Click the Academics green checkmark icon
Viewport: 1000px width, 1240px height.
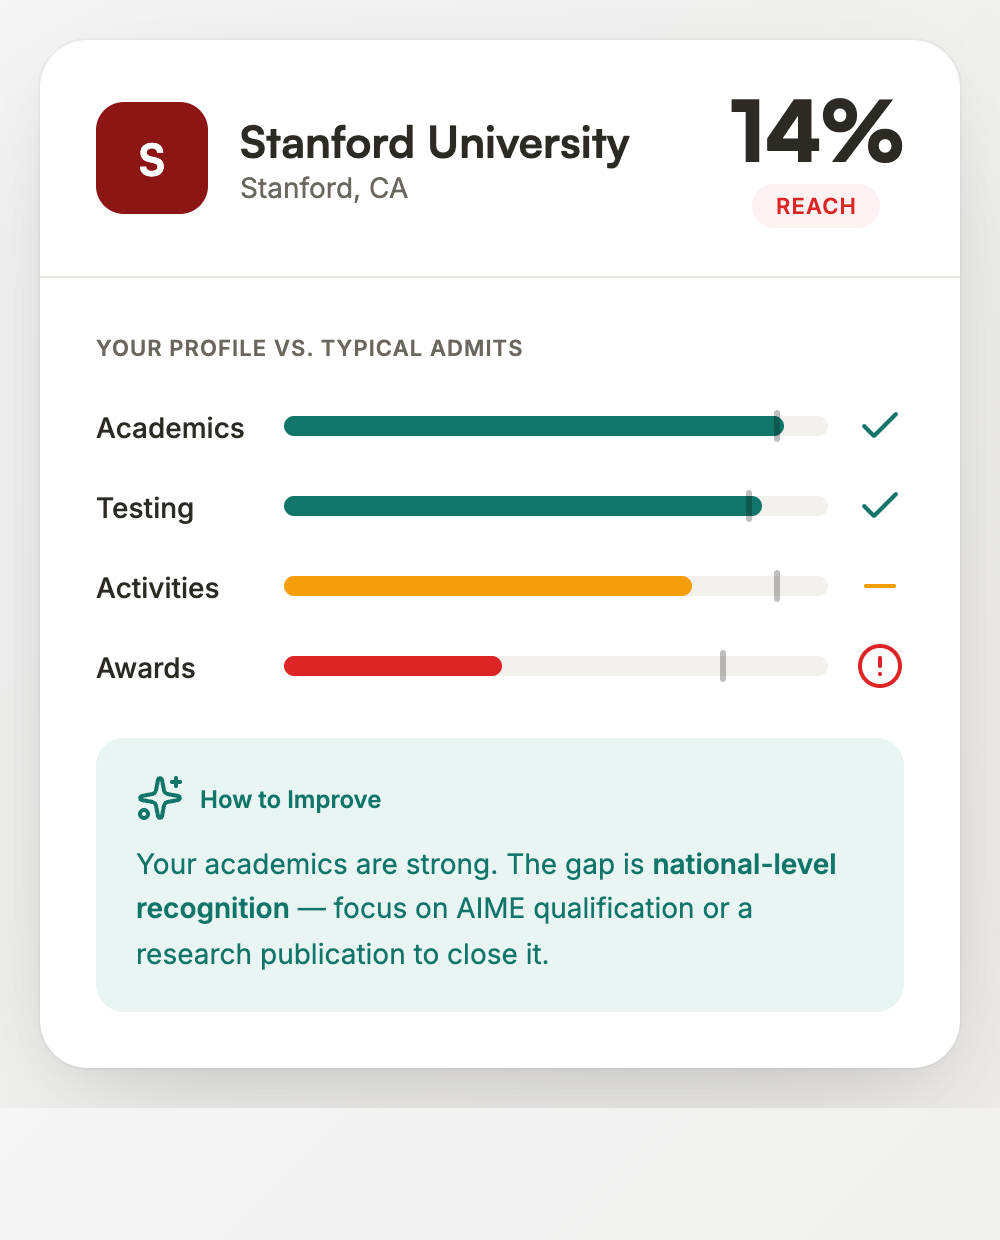click(x=880, y=426)
